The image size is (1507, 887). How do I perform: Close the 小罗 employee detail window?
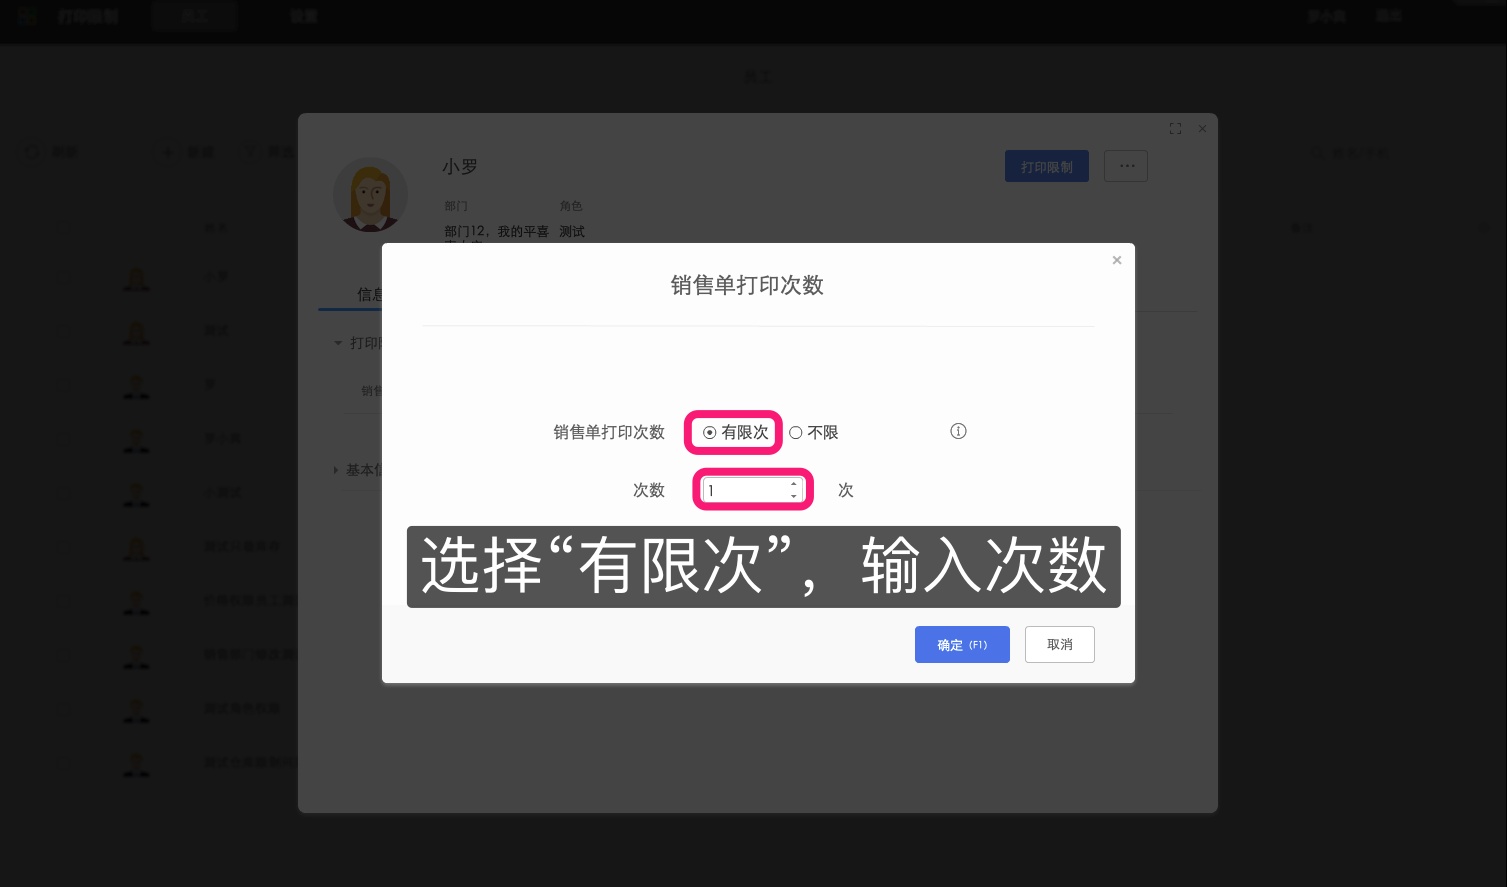click(1202, 129)
